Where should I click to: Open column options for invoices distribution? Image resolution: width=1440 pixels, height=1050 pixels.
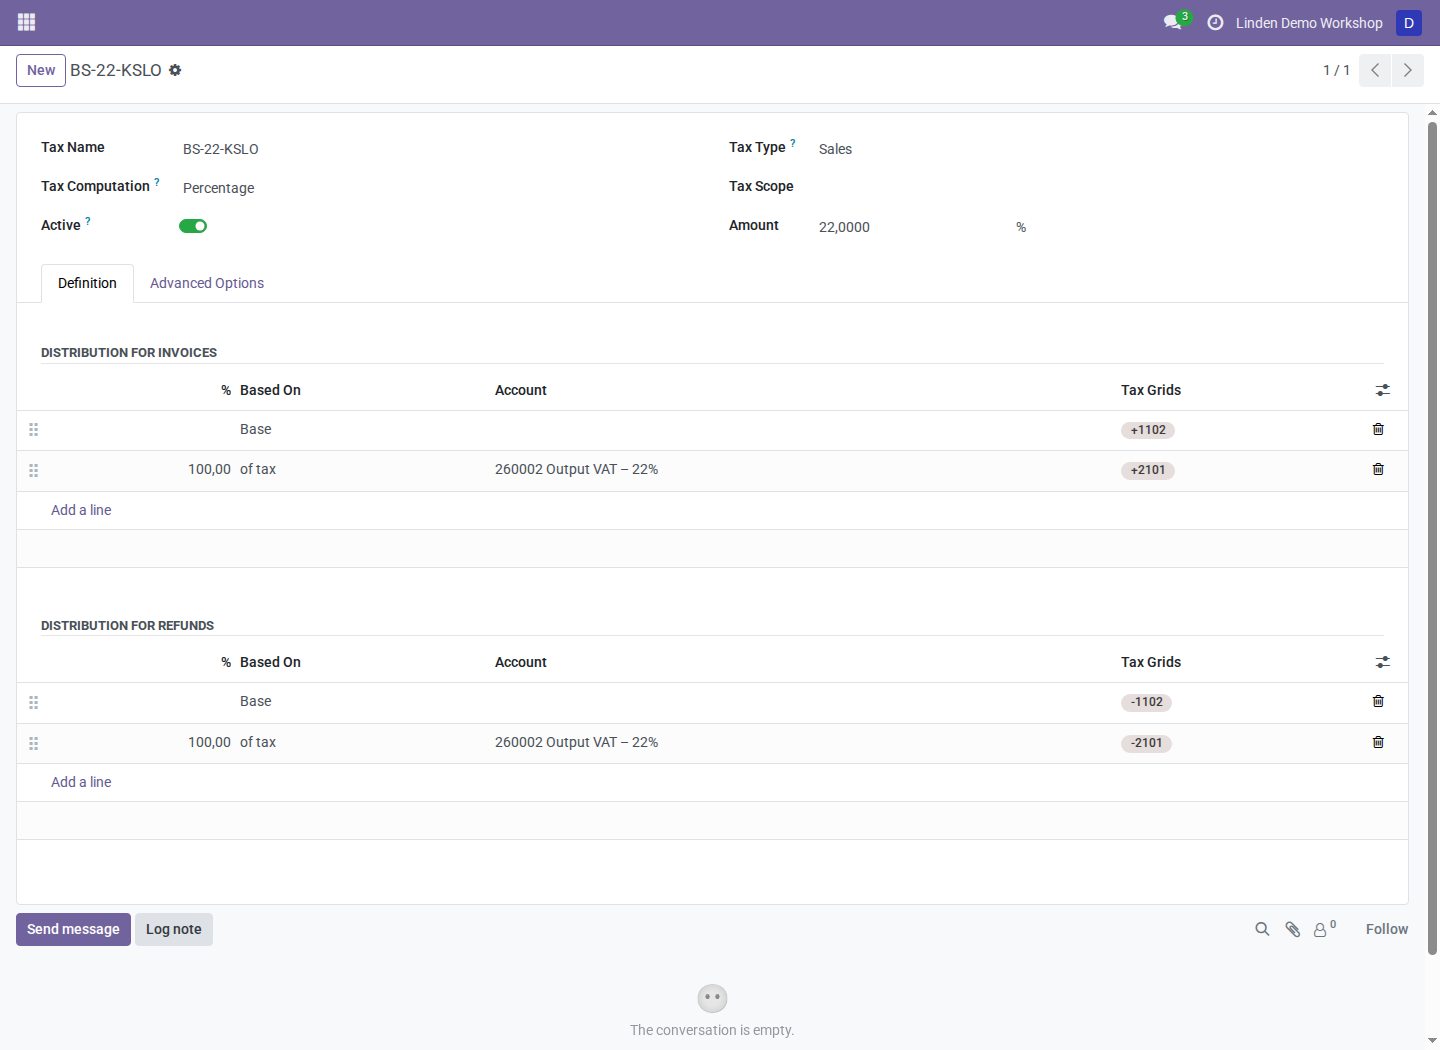click(1382, 390)
